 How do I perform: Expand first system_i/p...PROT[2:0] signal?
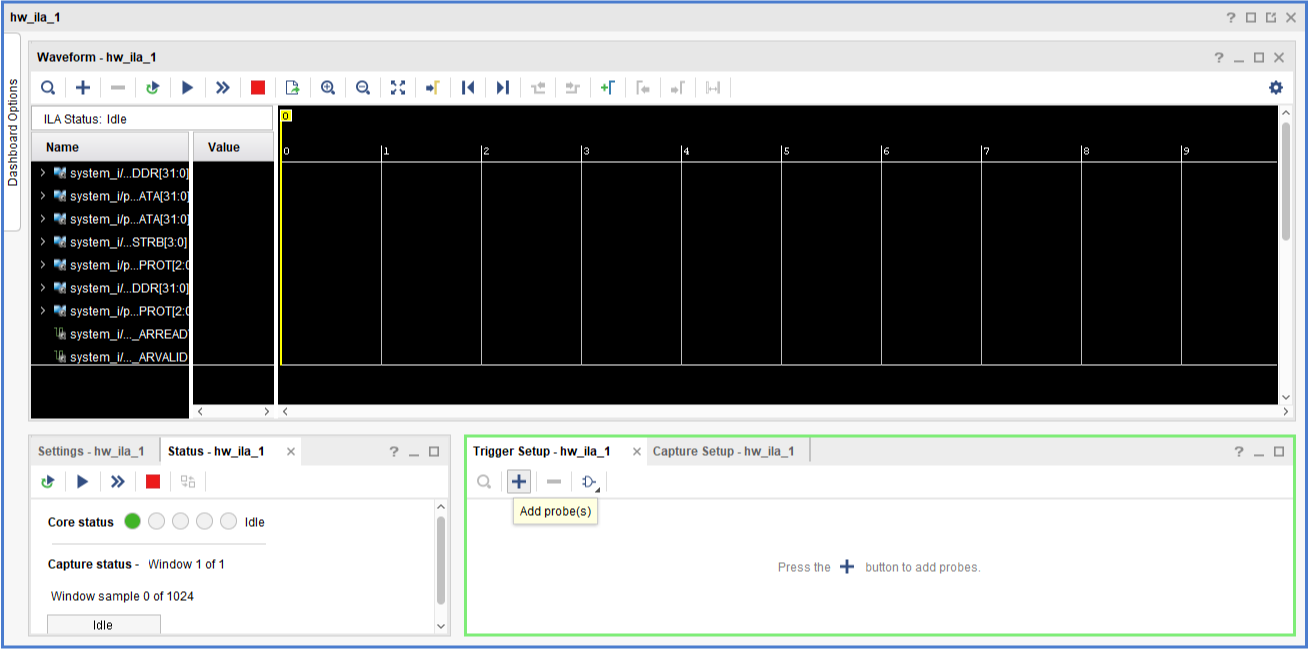click(43, 265)
